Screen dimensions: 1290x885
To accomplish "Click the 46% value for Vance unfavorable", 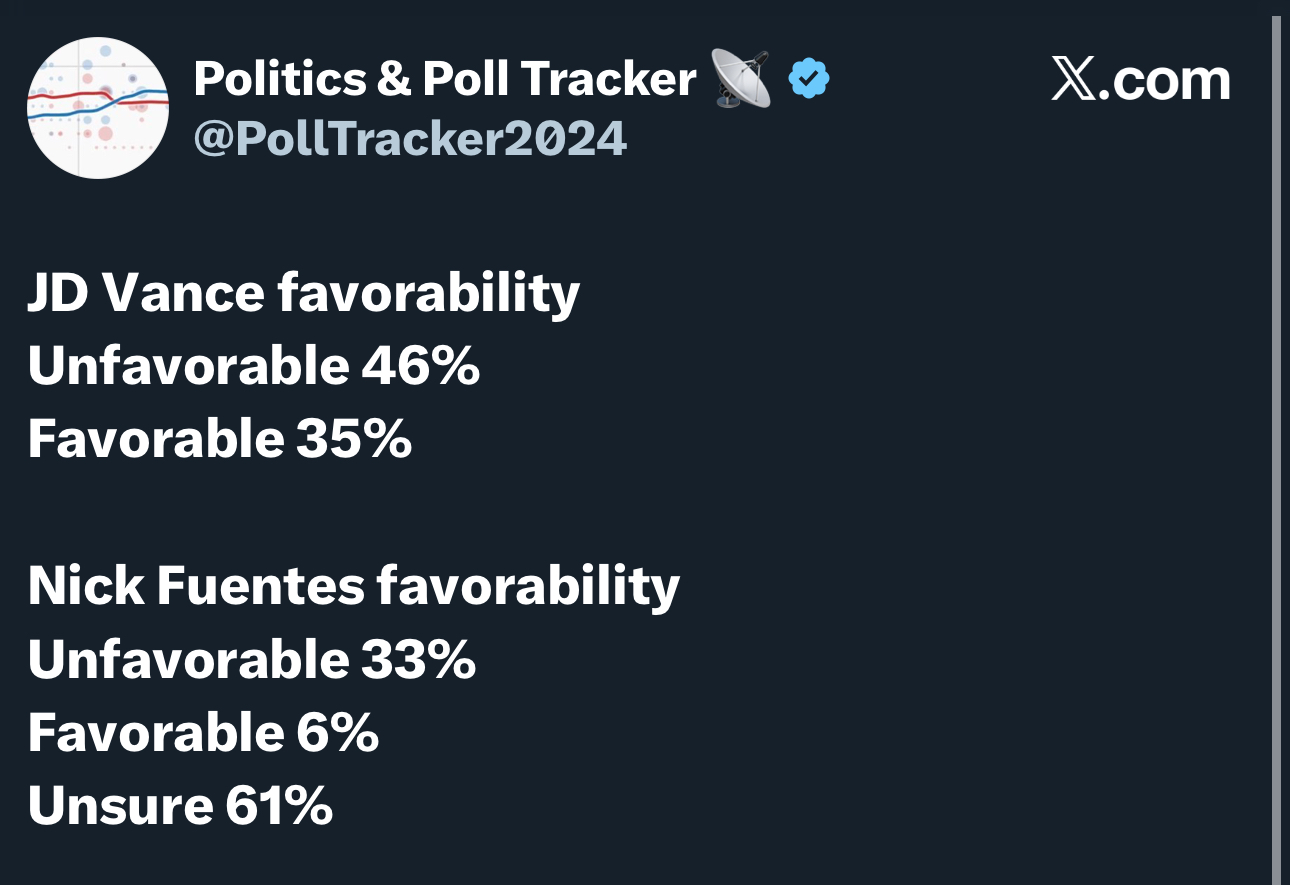I will [421, 367].
